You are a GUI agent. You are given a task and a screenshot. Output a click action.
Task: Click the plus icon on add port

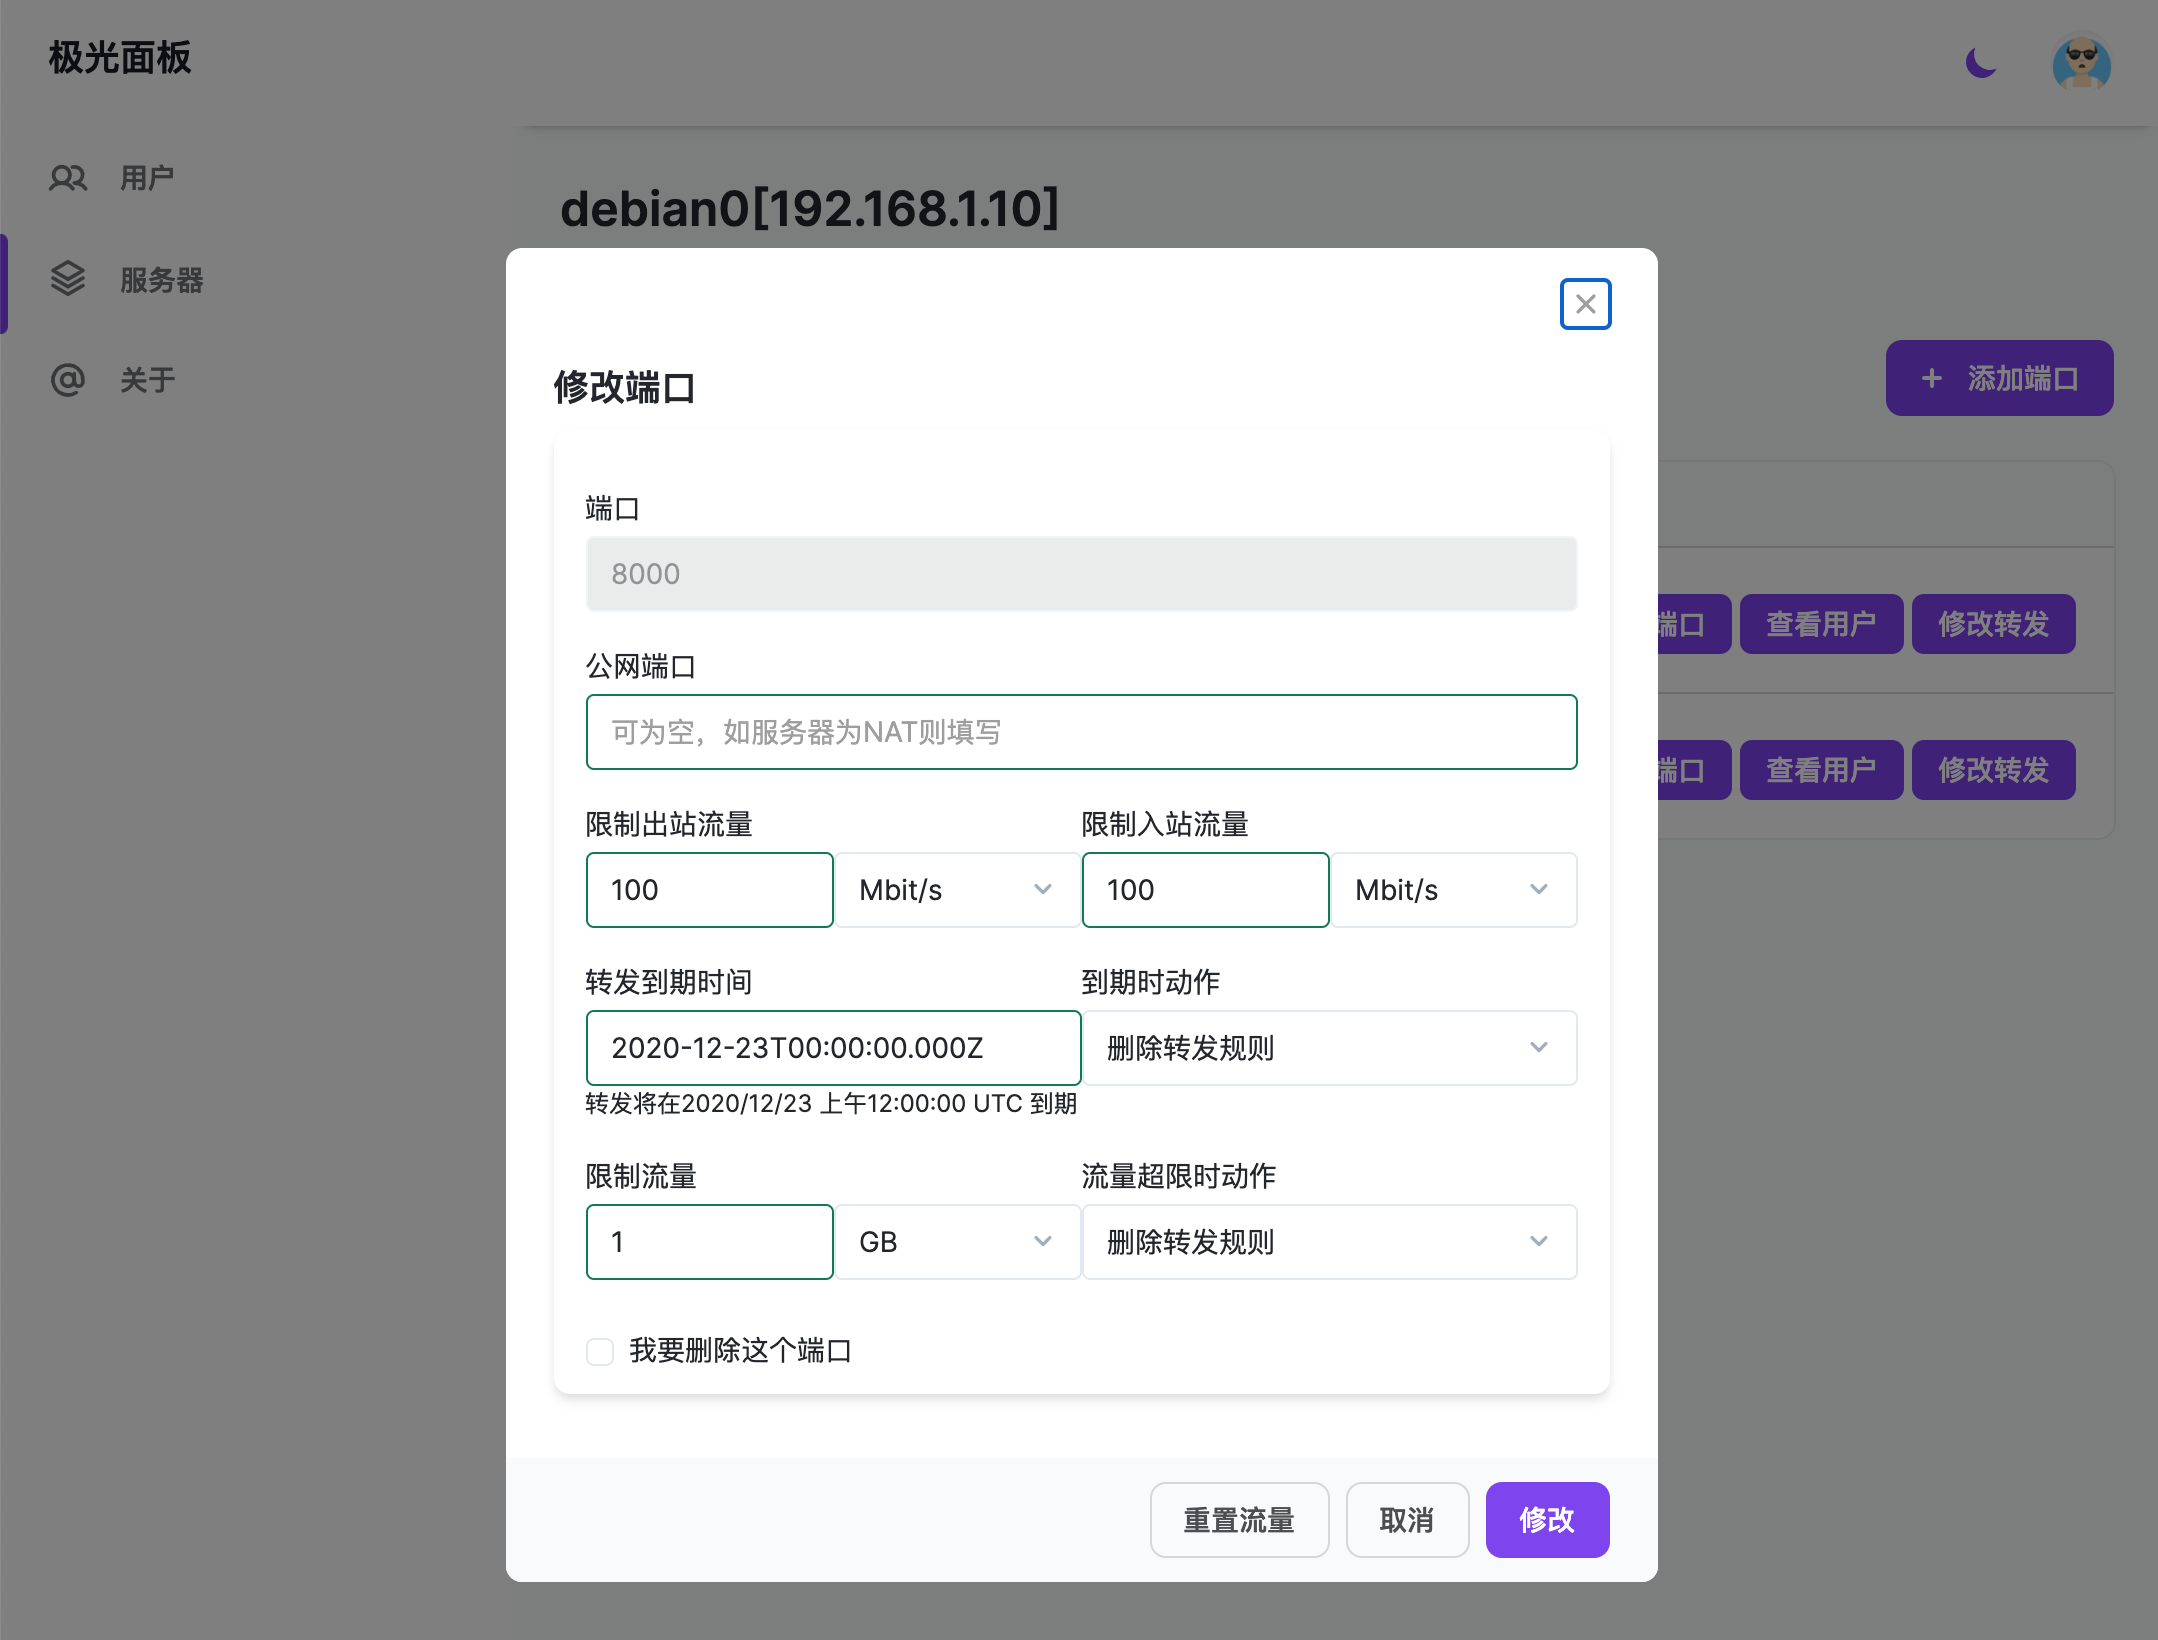1931,378
